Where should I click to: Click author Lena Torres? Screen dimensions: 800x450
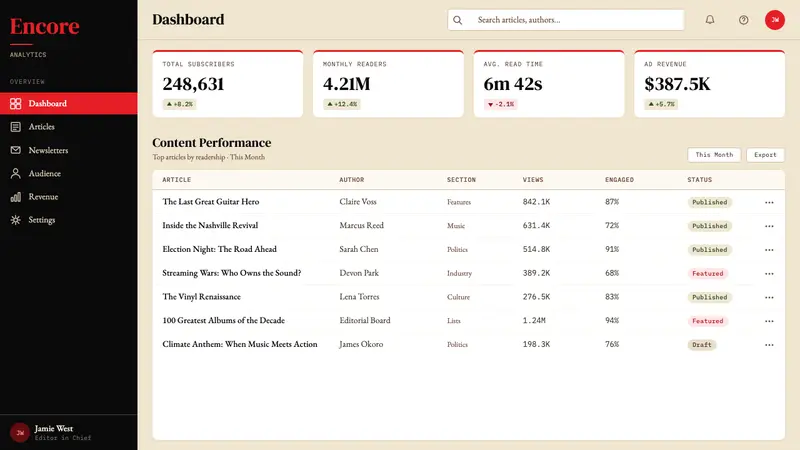click(x=359, y=296)
